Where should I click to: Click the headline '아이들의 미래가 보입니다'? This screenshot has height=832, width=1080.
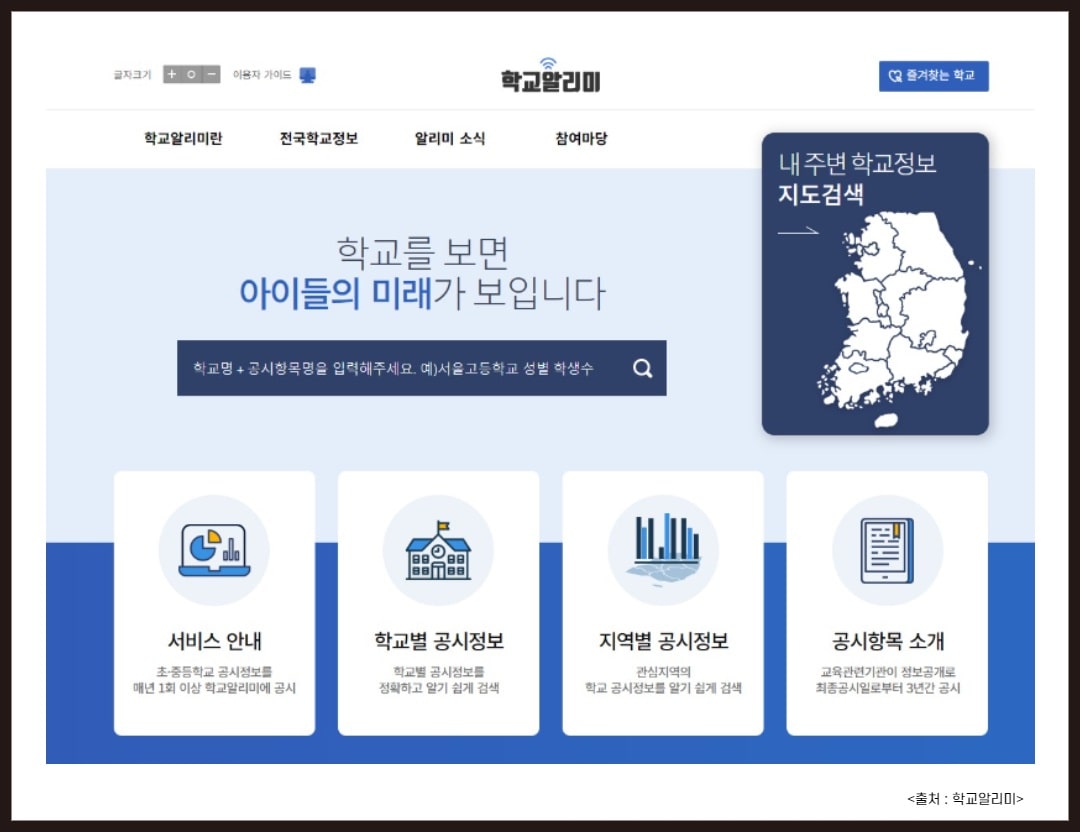point(422,293)
